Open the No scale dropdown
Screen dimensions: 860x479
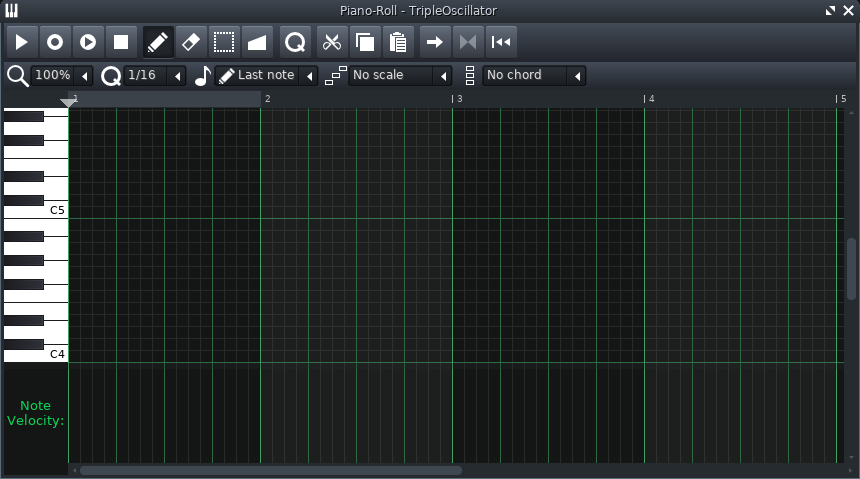pyautogui.click(x=400, y=76)
